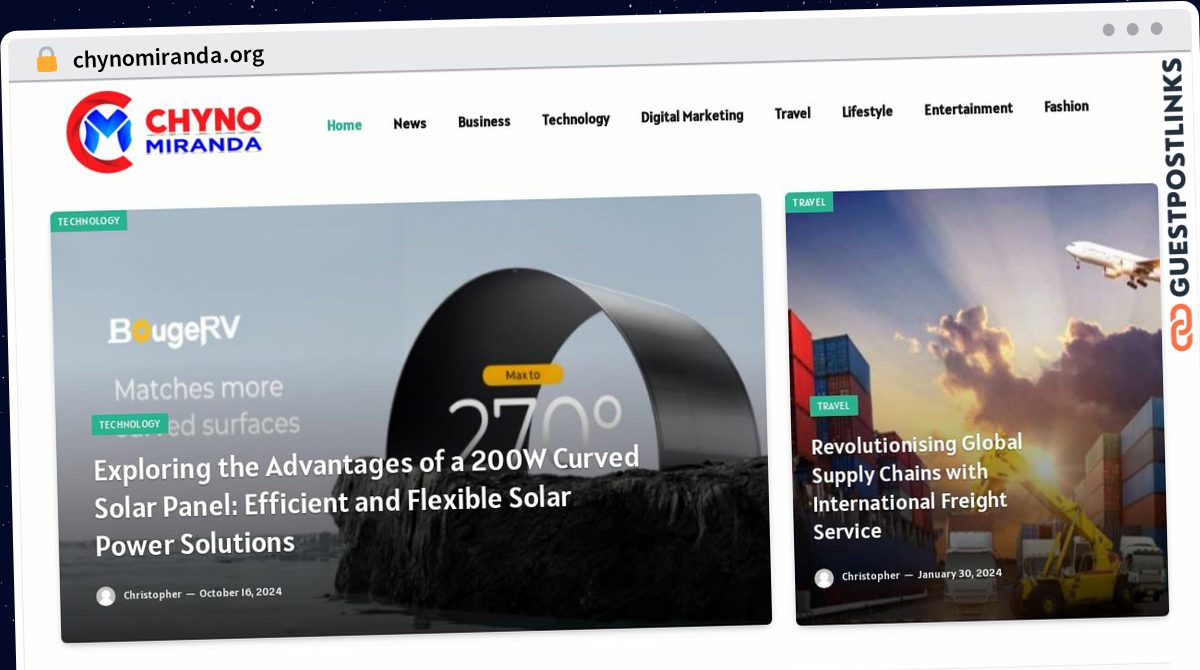The image size is (1200, 670).
Task: Go to the Entertainment section
Action: coord(968,108)
